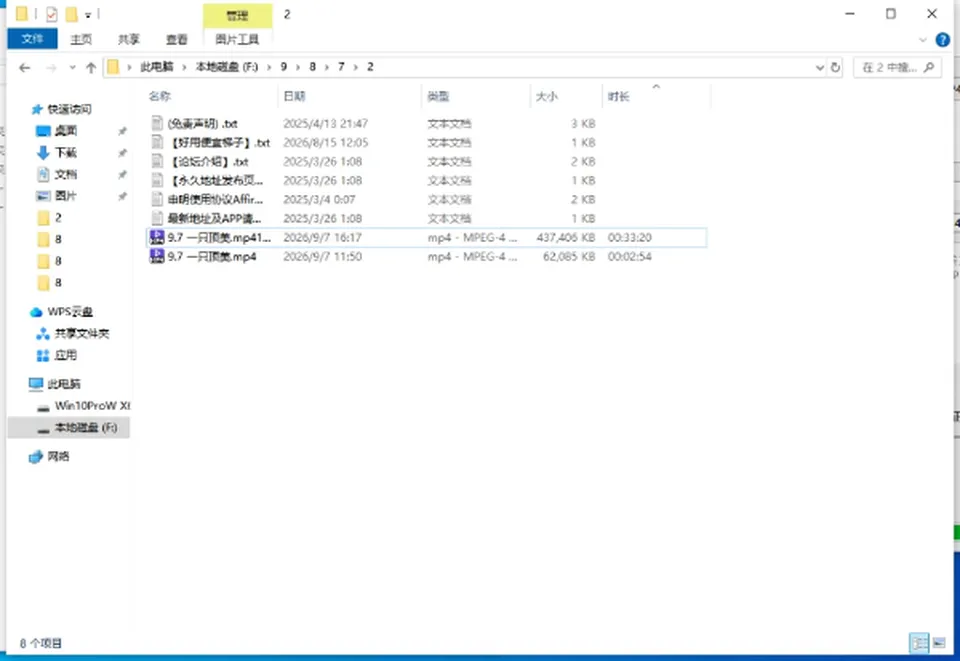Image resolution: width=960 pixels, height=661 pixels.
Task: Open 共享文件夹 under WPS云盘
Action: [81, 334]
